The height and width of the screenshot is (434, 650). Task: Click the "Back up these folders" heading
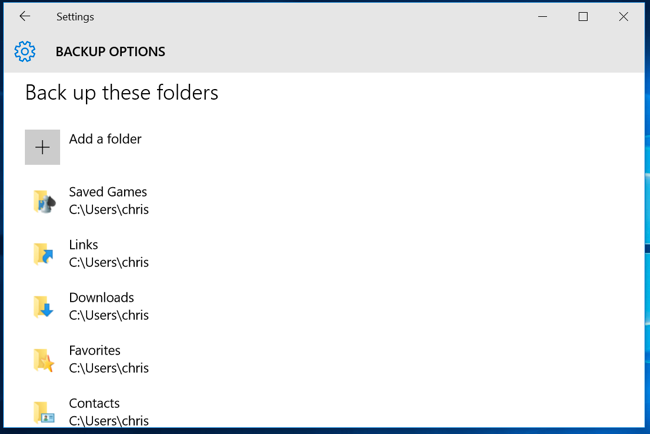[121, 93]
